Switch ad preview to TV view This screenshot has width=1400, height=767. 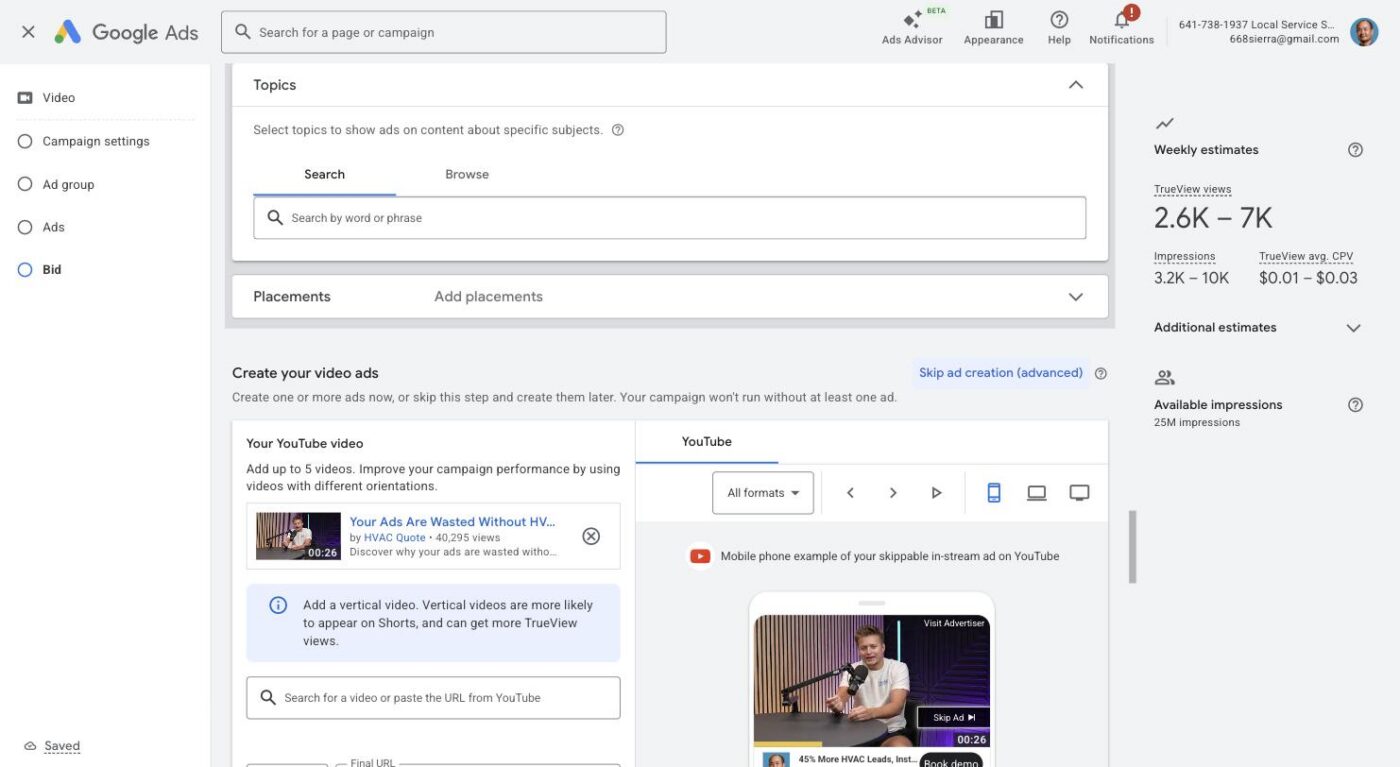1079,492
